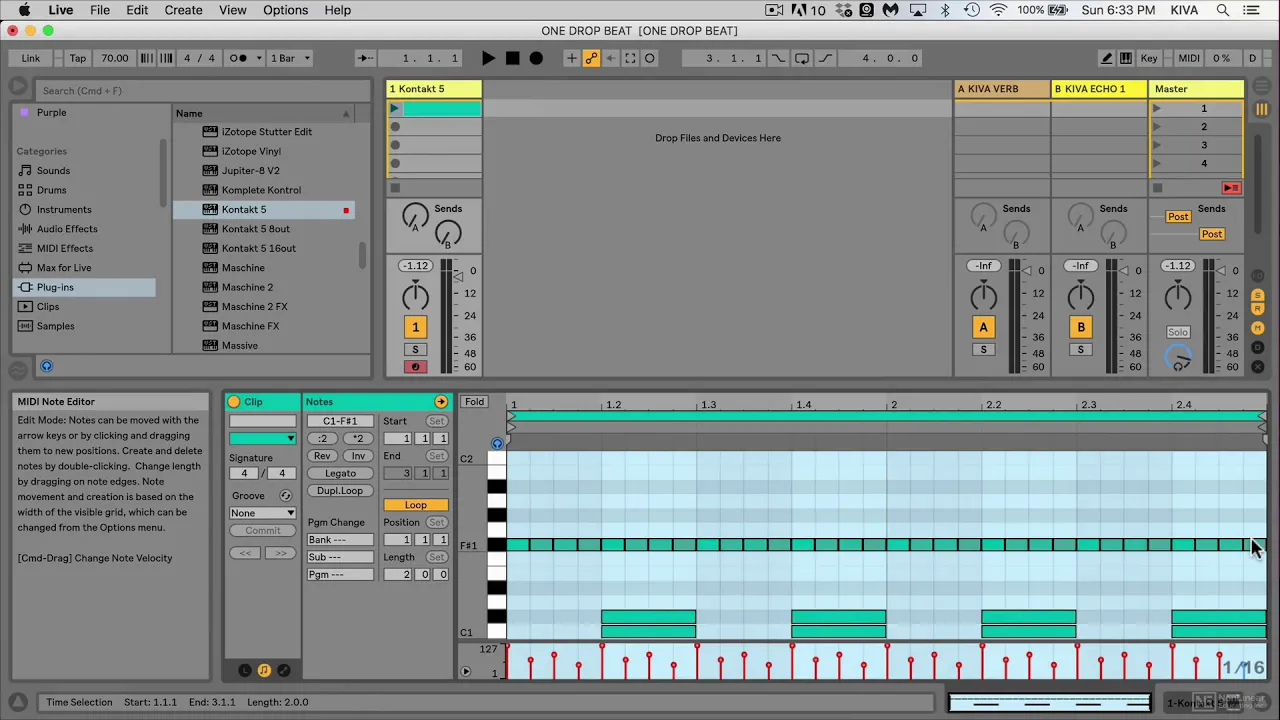Viewport: 1280px width, 720px height.
Task: Start playback with the Play button
Action: tap(488, 58)
